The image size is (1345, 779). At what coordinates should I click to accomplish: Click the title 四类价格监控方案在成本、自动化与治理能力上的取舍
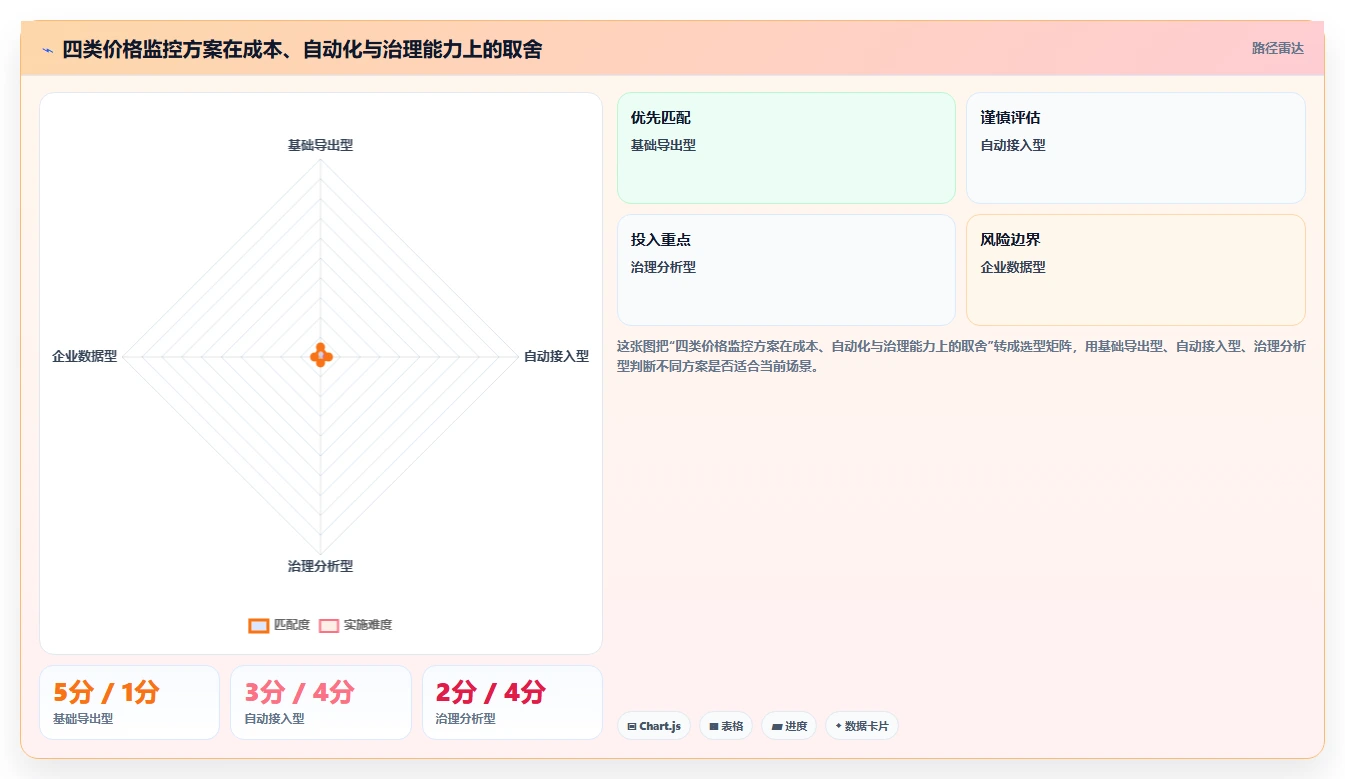(302, 49)
